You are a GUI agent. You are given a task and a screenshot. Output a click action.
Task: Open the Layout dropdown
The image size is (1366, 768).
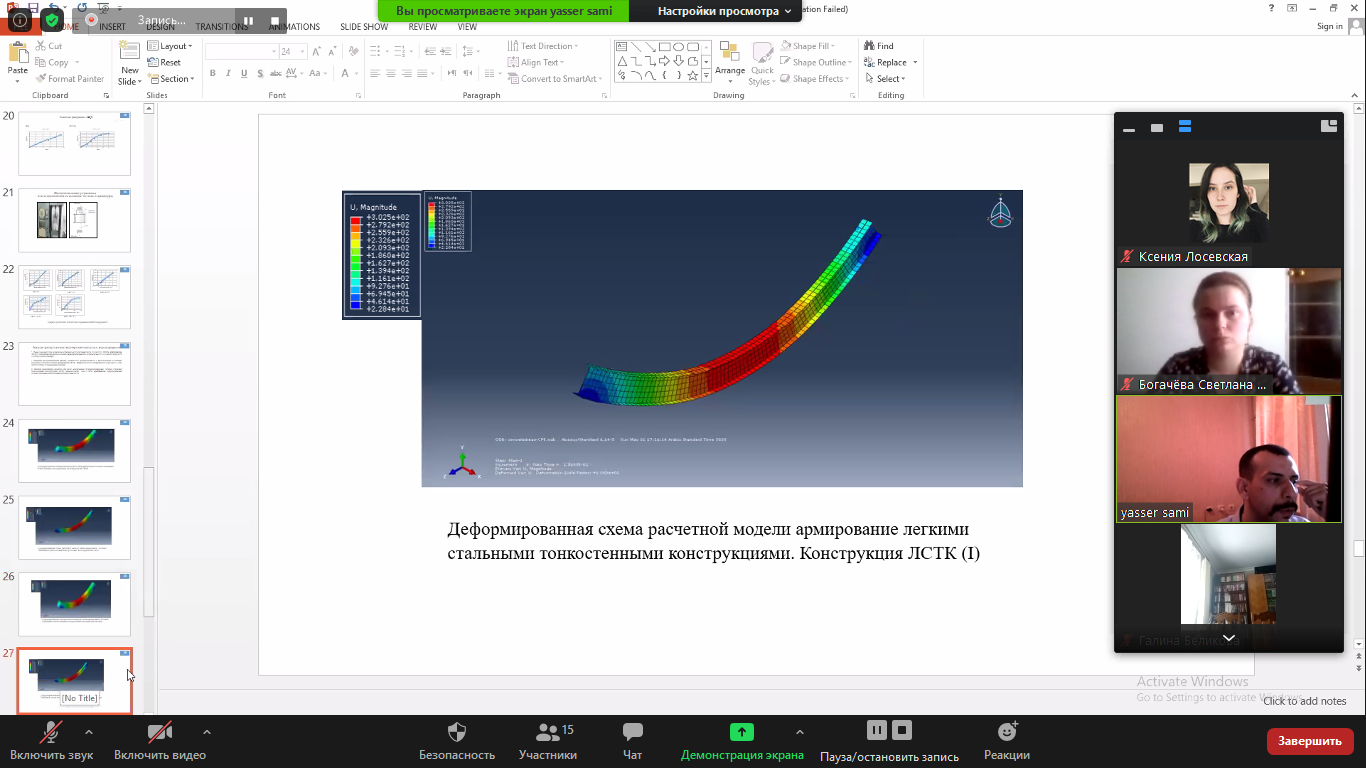click(x=169, y=46)
